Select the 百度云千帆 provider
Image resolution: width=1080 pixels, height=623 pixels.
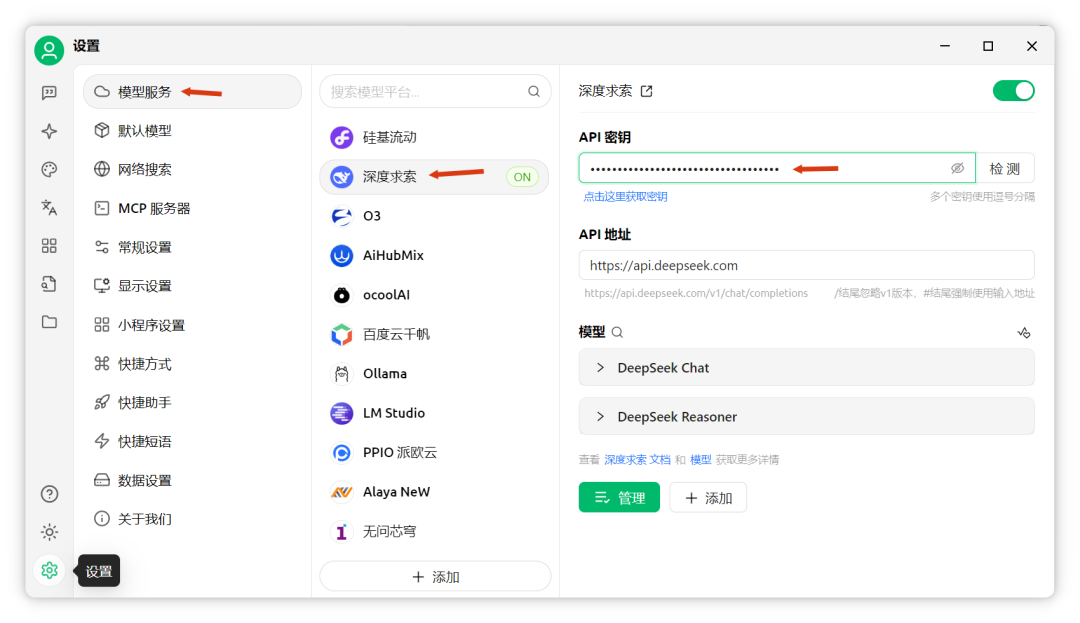pos(435,335)
